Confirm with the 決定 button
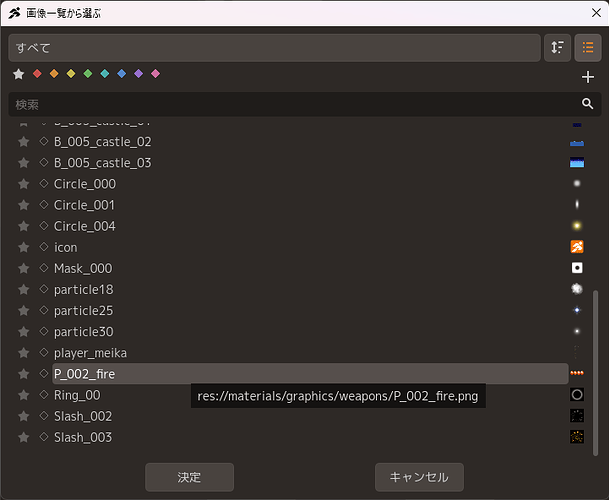Image resolution: width=609 pixels, height=500 pixels. coord(189,477)
